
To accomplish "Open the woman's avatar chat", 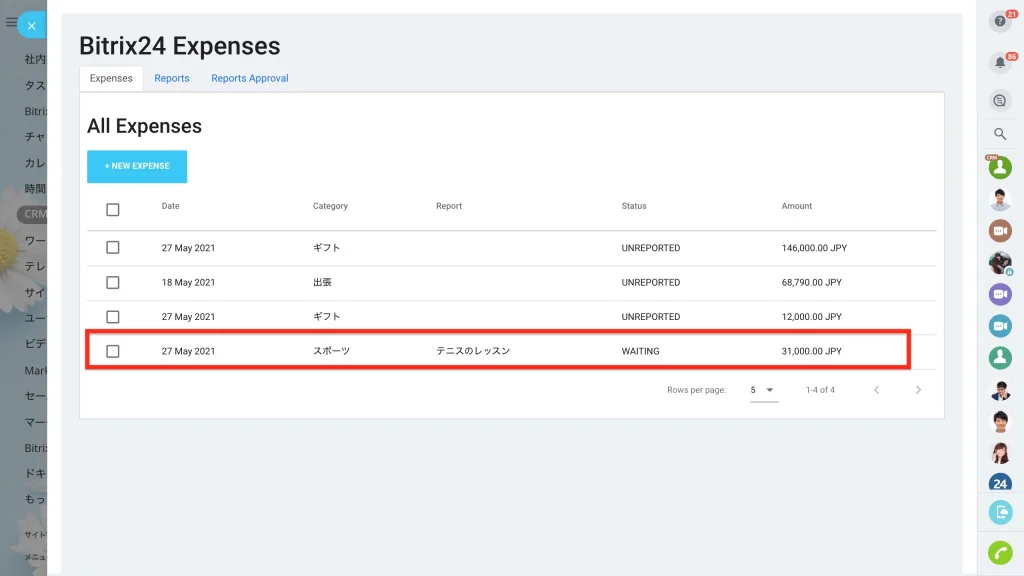I will [x=1000, y=453].
